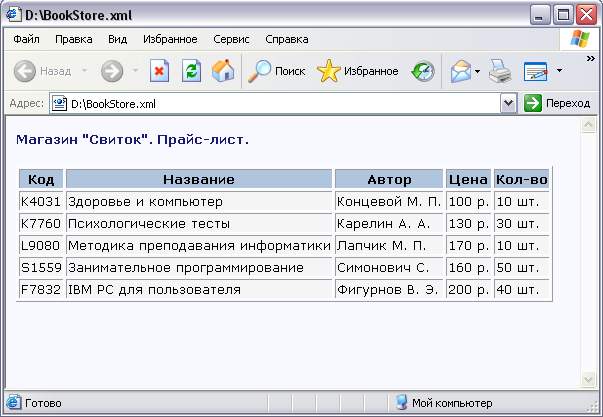This screenshot has height=417, width=603.
Task: Click the green Go arrow icon
Action: pyautogui.click(x=533, y=103)
